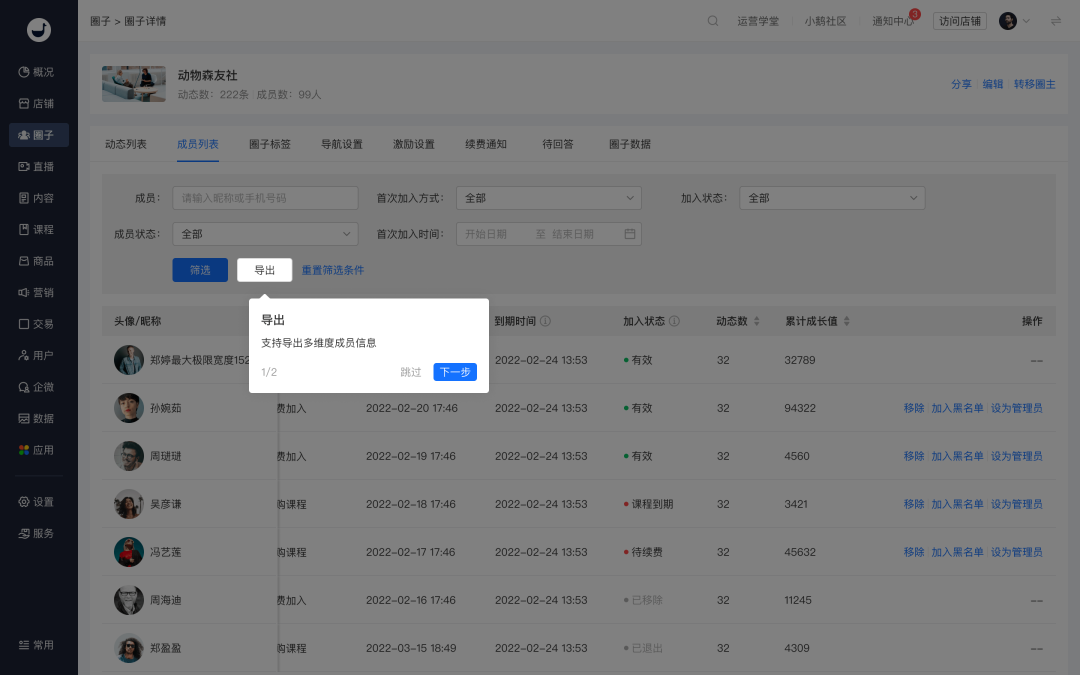The image size is (1080, 675).
Task: Open 内容 content section in sidebar
Action: [36, 198]
